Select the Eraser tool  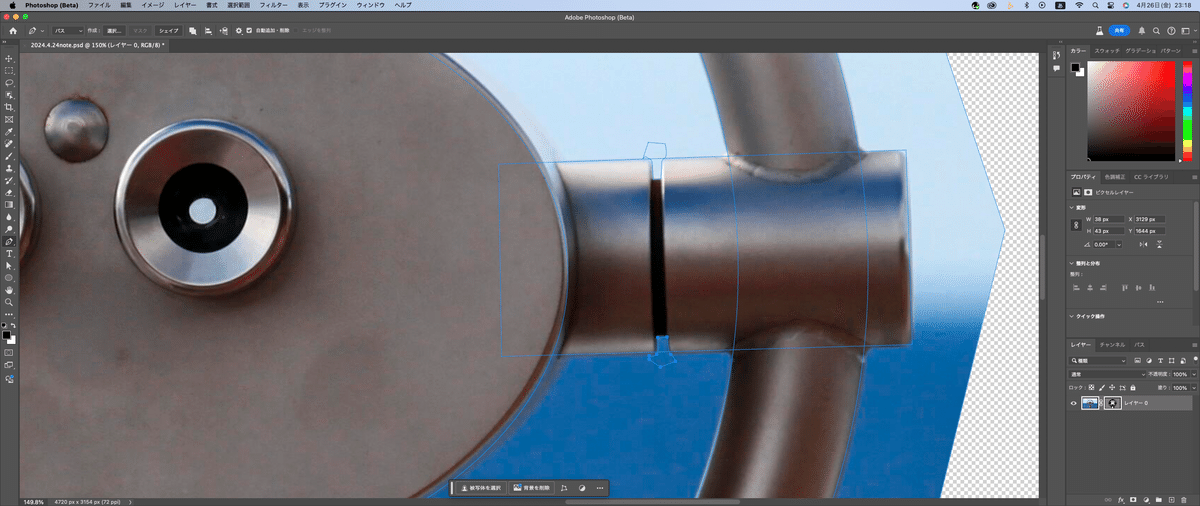9,192
